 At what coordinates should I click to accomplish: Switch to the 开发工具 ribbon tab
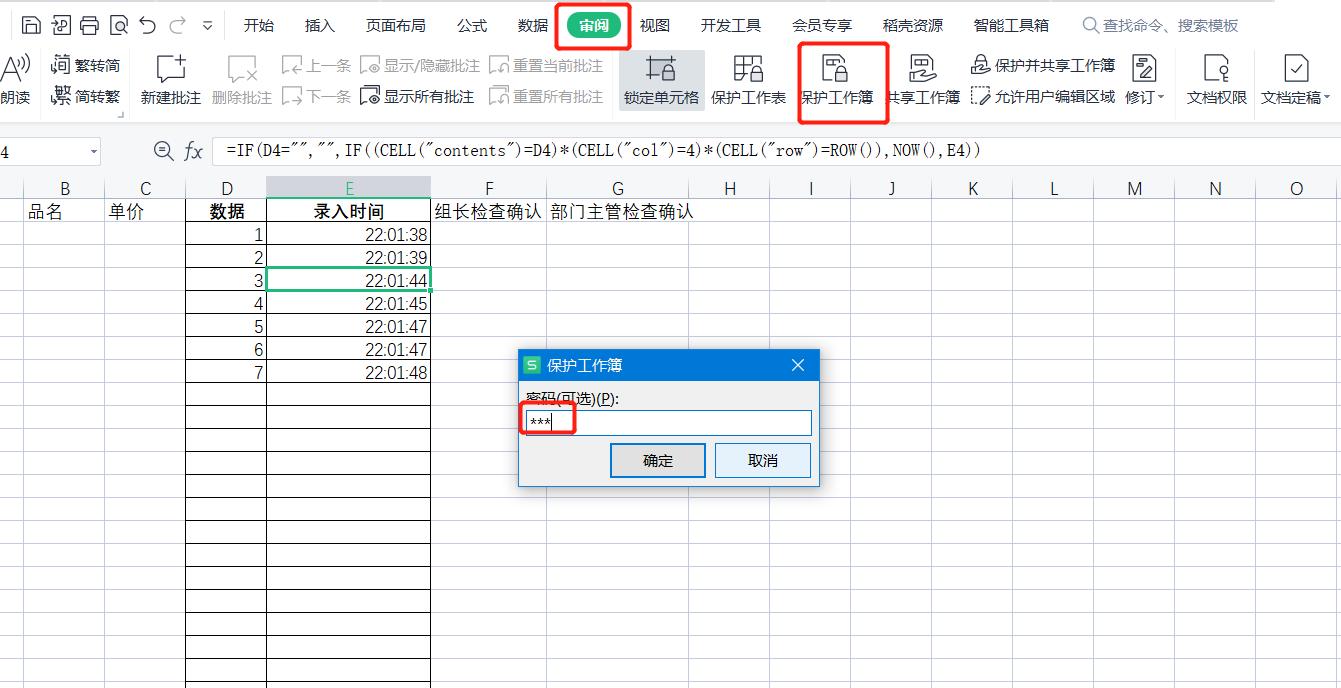click(x=731, y=25)
